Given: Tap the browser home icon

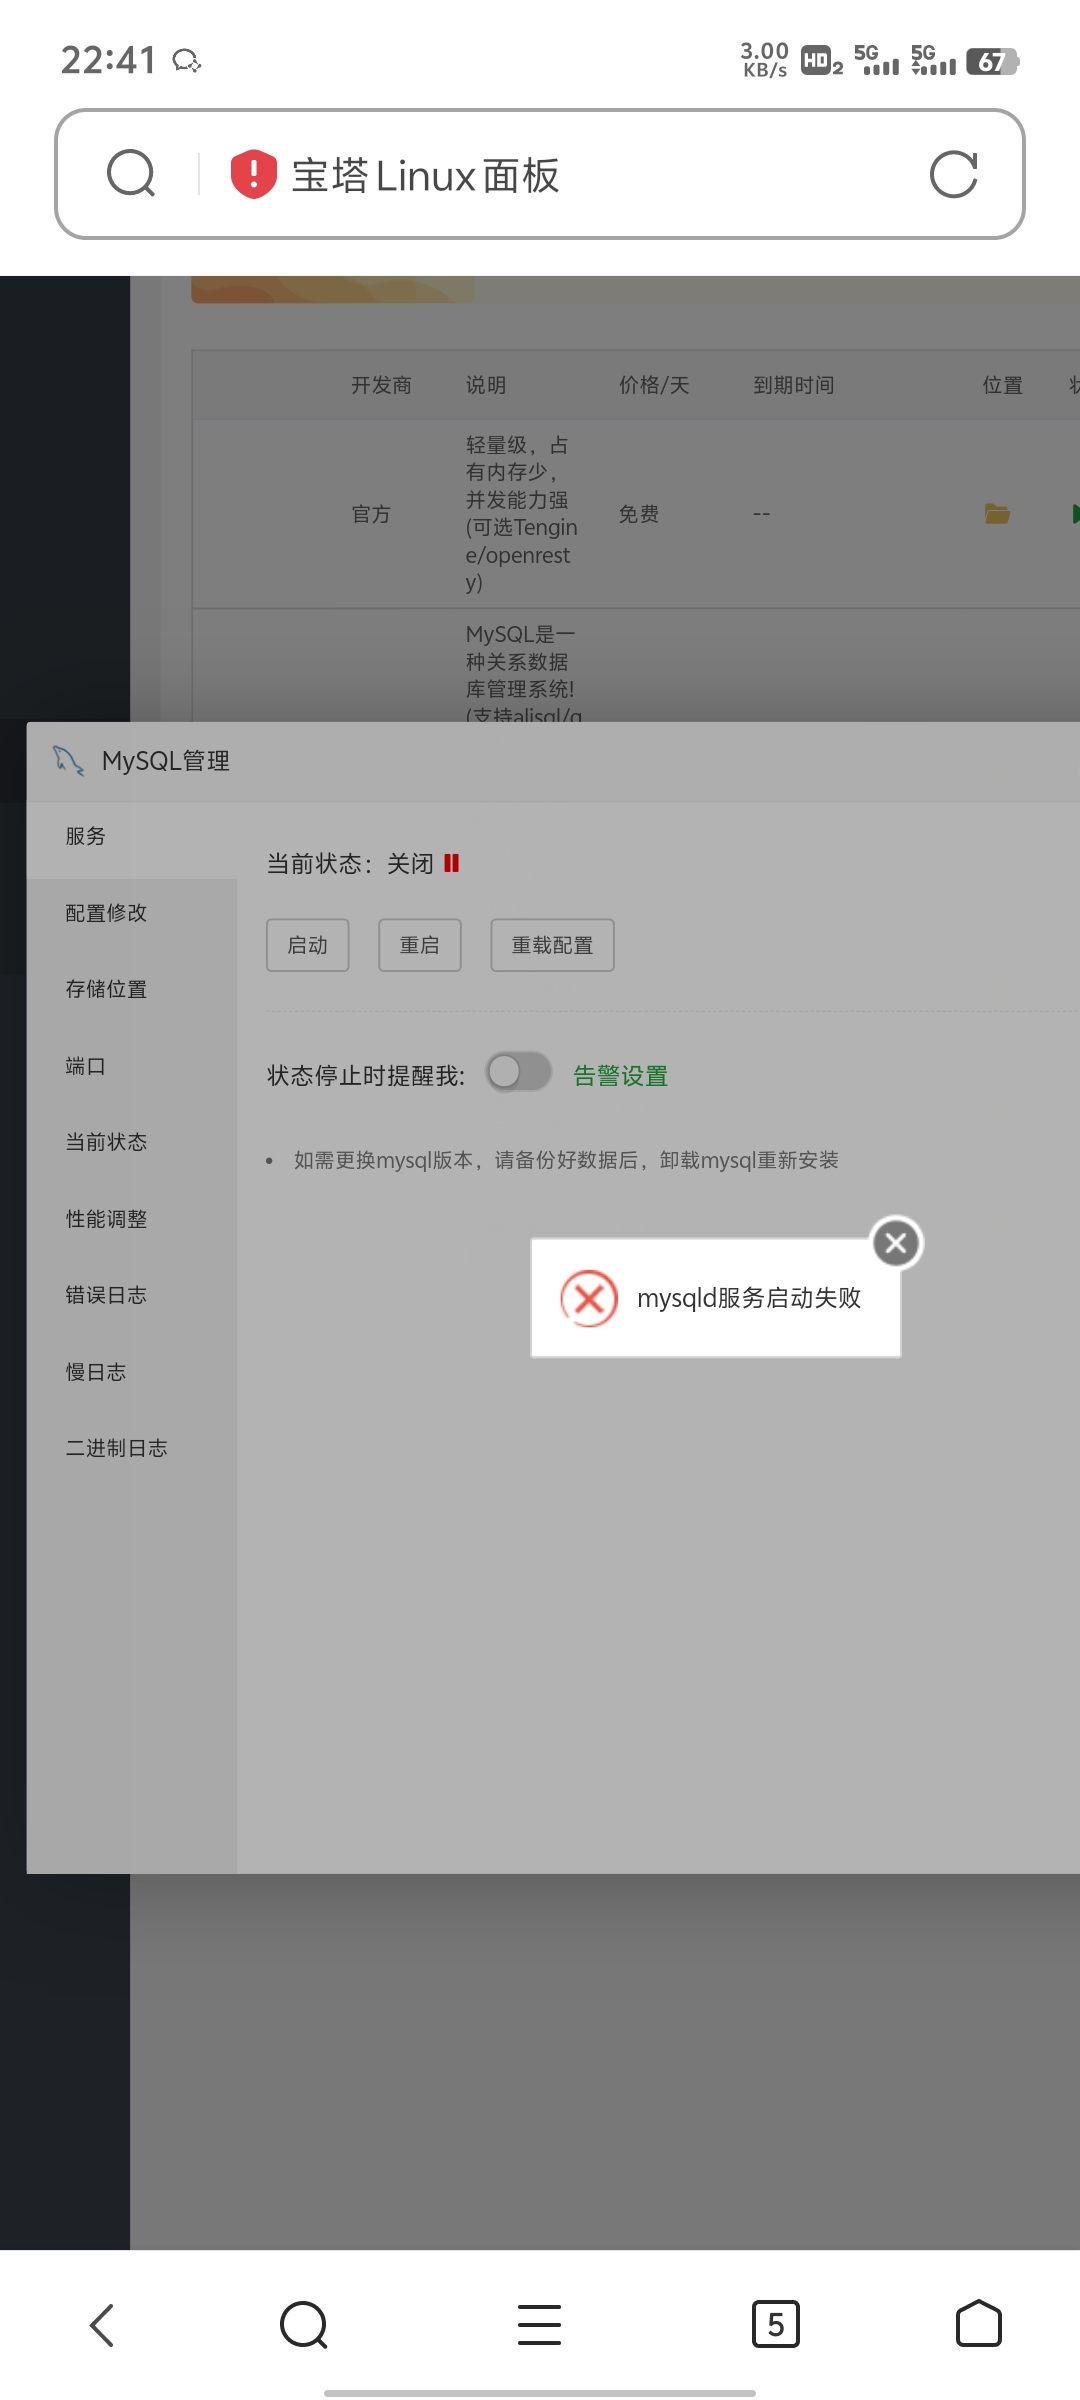Looking at the screenshot, I should coord(979,2323).
